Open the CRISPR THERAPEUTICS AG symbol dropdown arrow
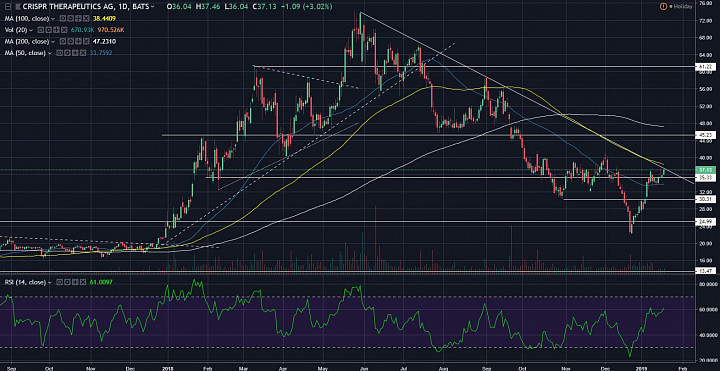The image size is (720, 371). click(x=152, y=6)
